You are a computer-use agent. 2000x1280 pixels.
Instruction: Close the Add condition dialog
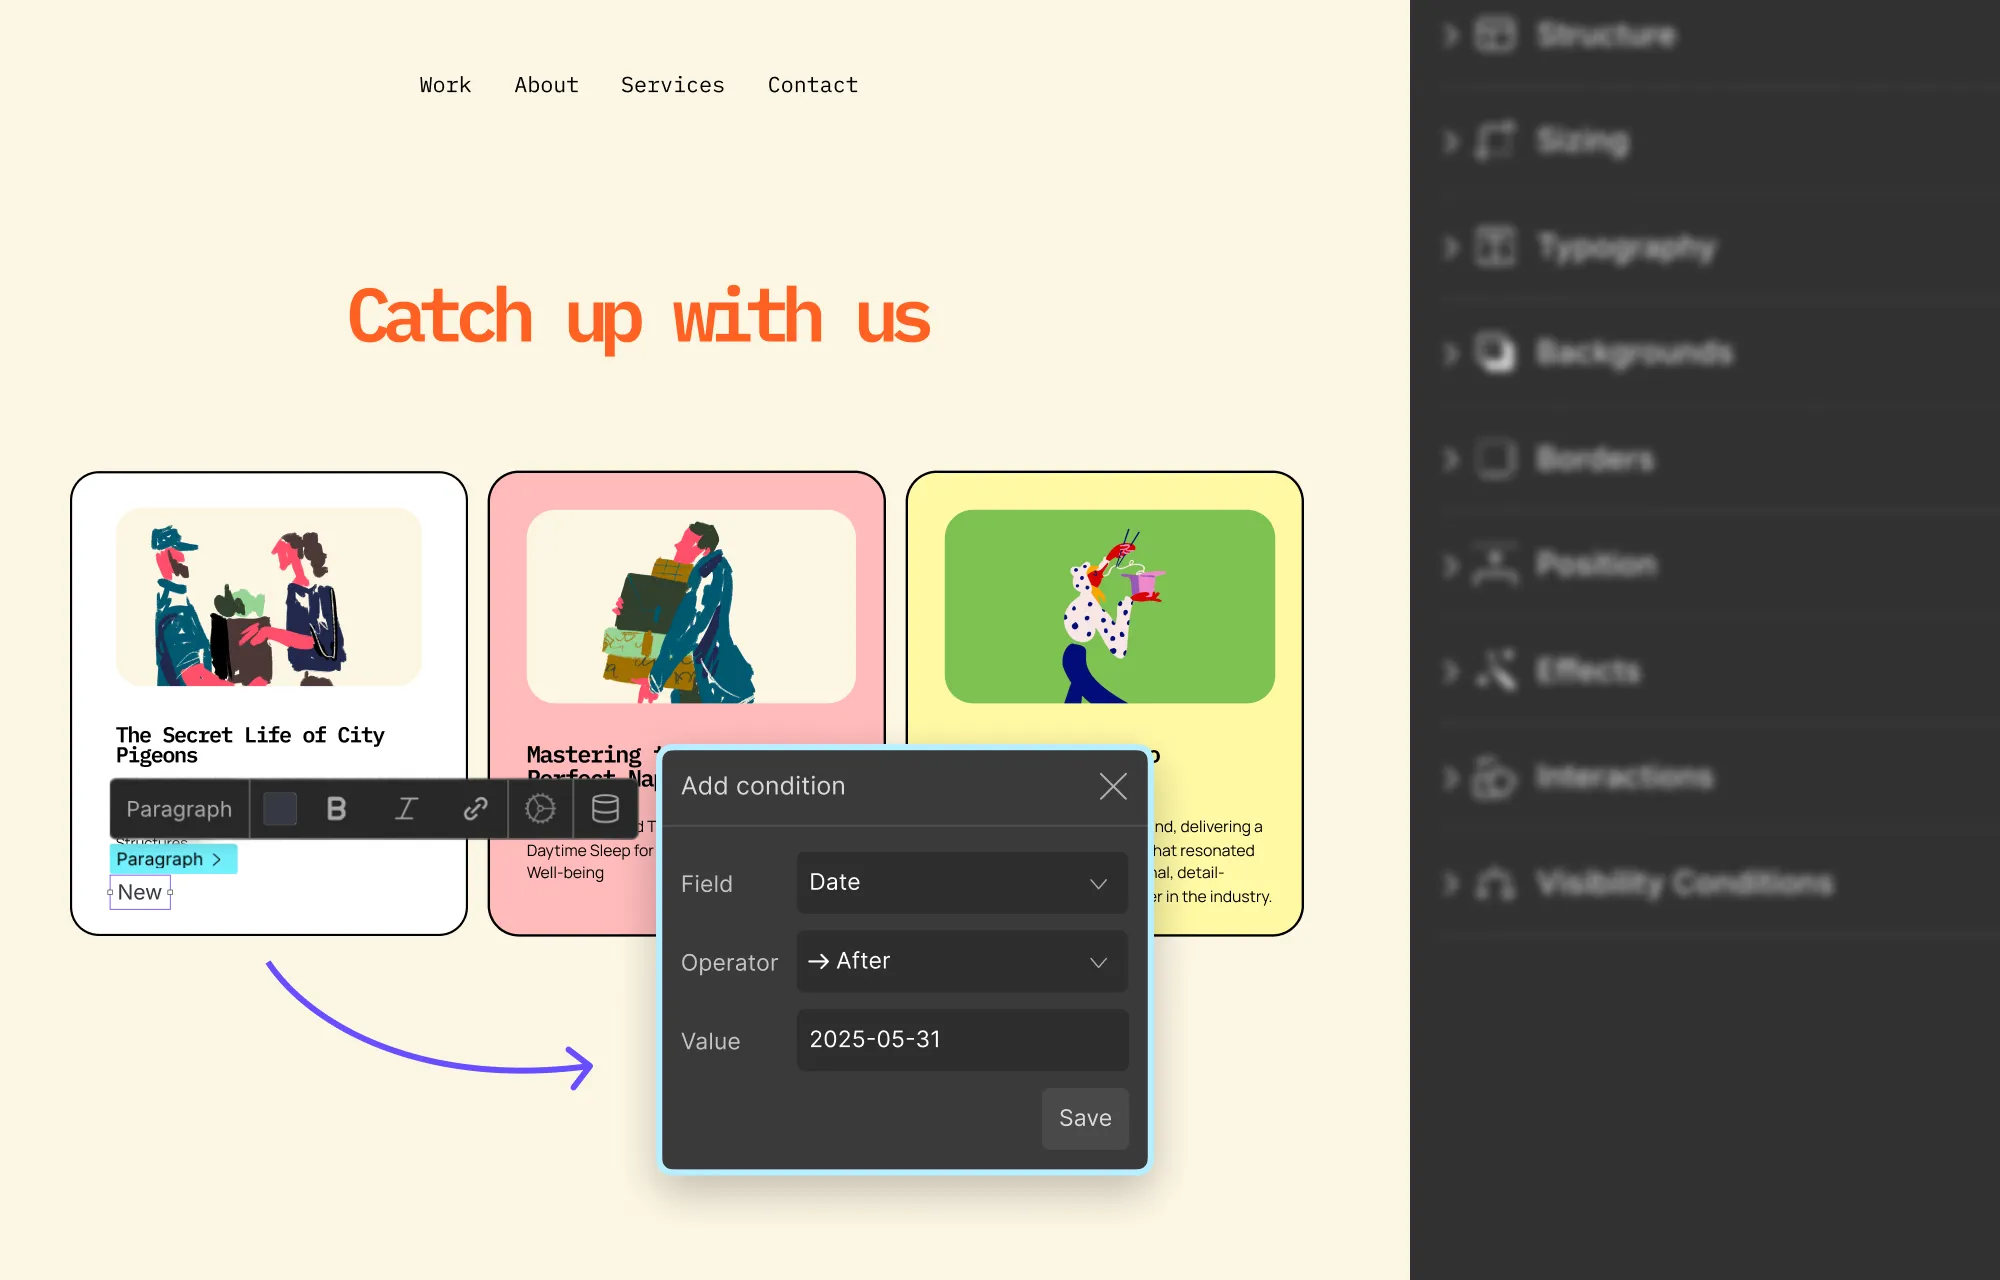tap(1113, 786)
